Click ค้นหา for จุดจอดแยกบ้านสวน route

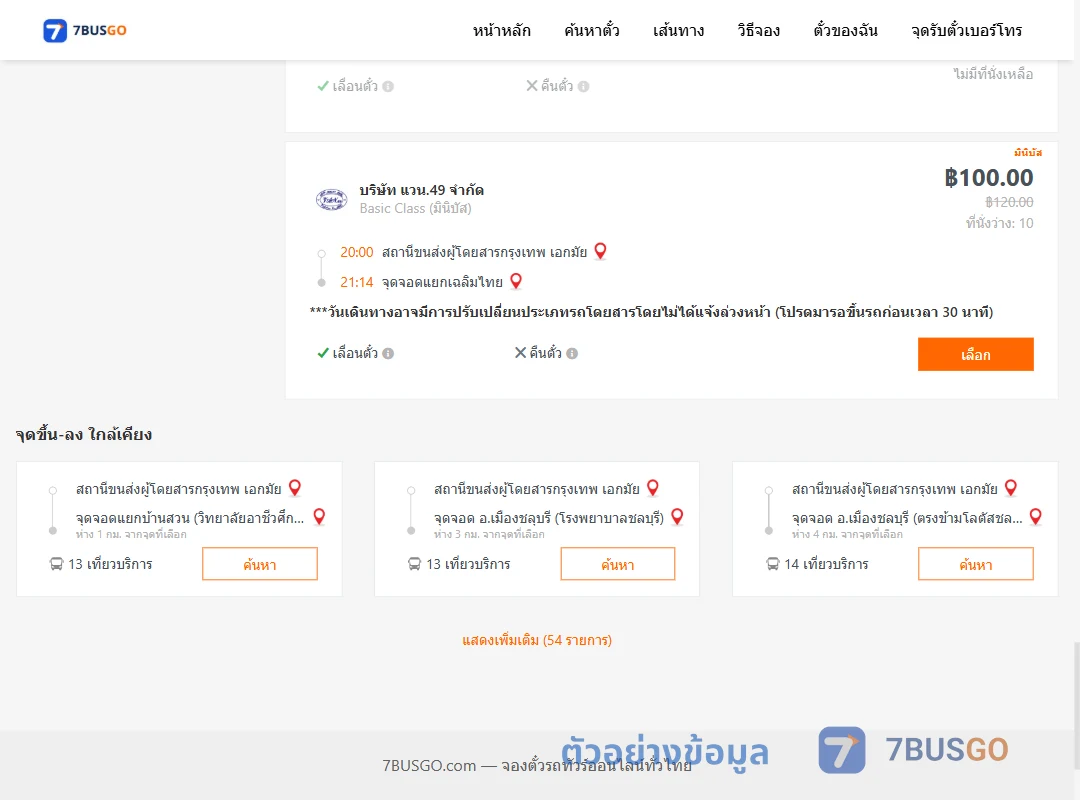tap(260, 564)
